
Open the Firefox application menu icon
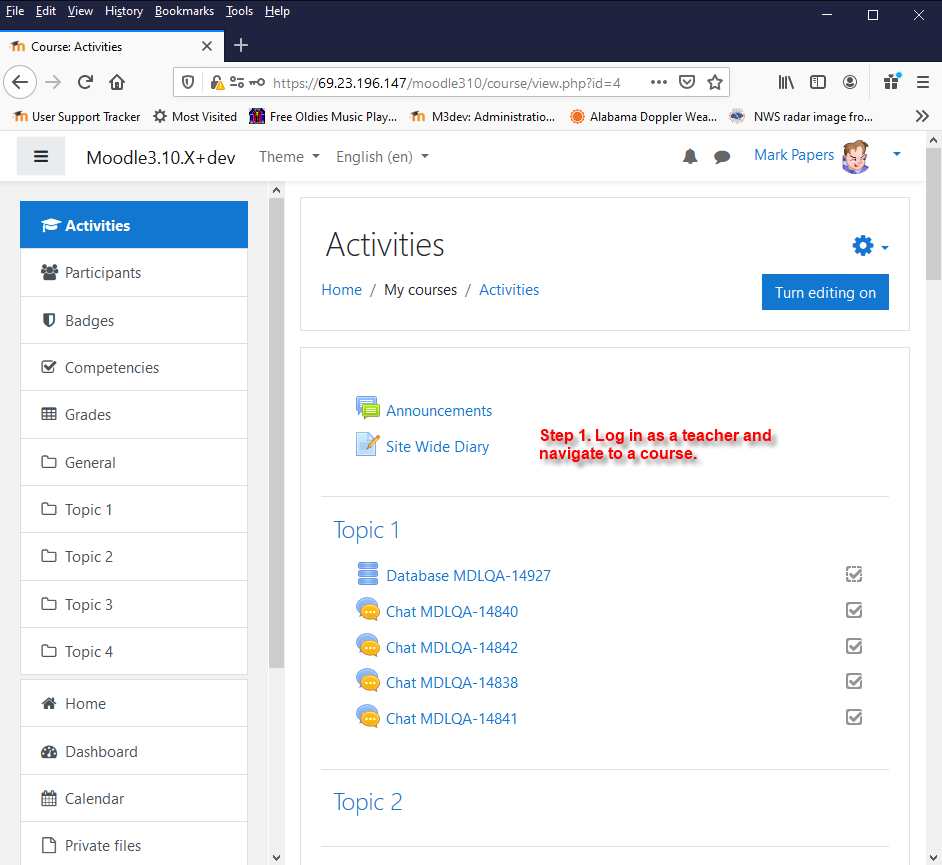[923, 82]
